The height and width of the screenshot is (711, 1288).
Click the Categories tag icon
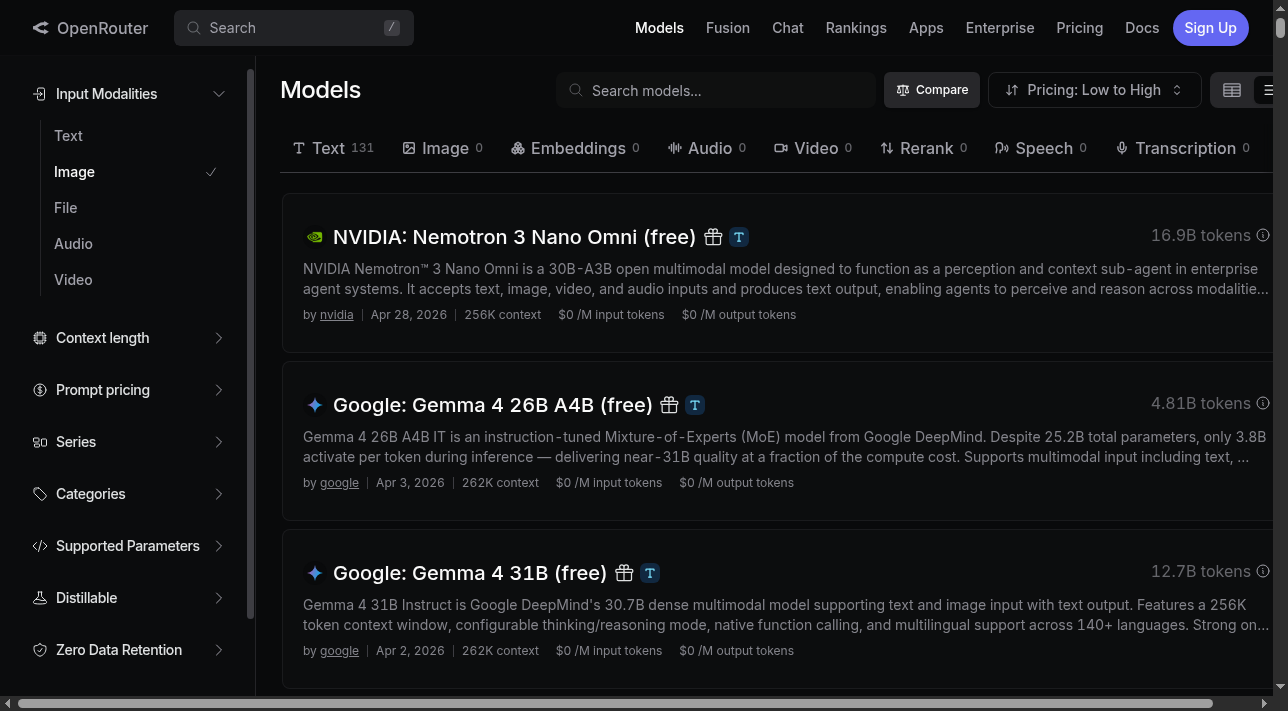pos(40,494)
